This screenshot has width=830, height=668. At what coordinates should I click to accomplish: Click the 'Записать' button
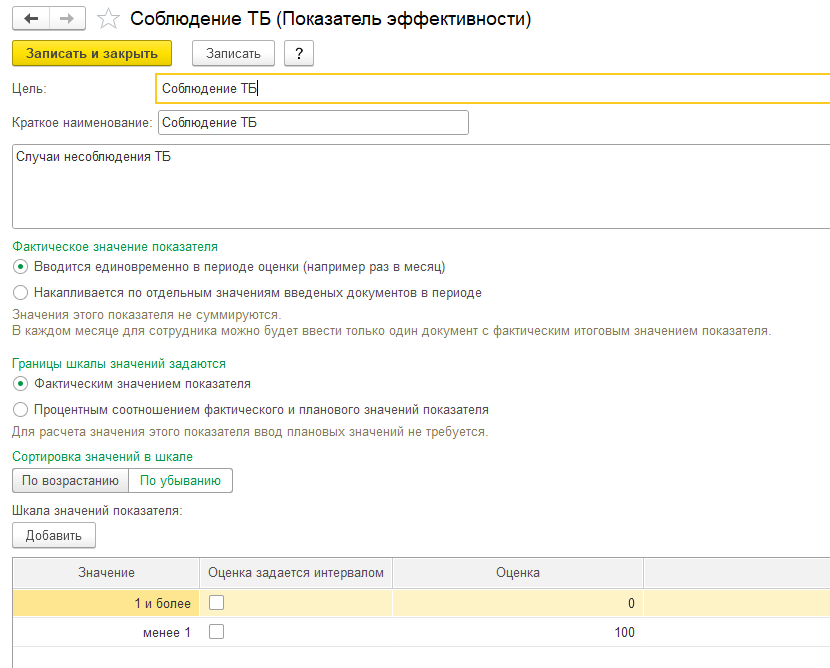click(233, 53)
